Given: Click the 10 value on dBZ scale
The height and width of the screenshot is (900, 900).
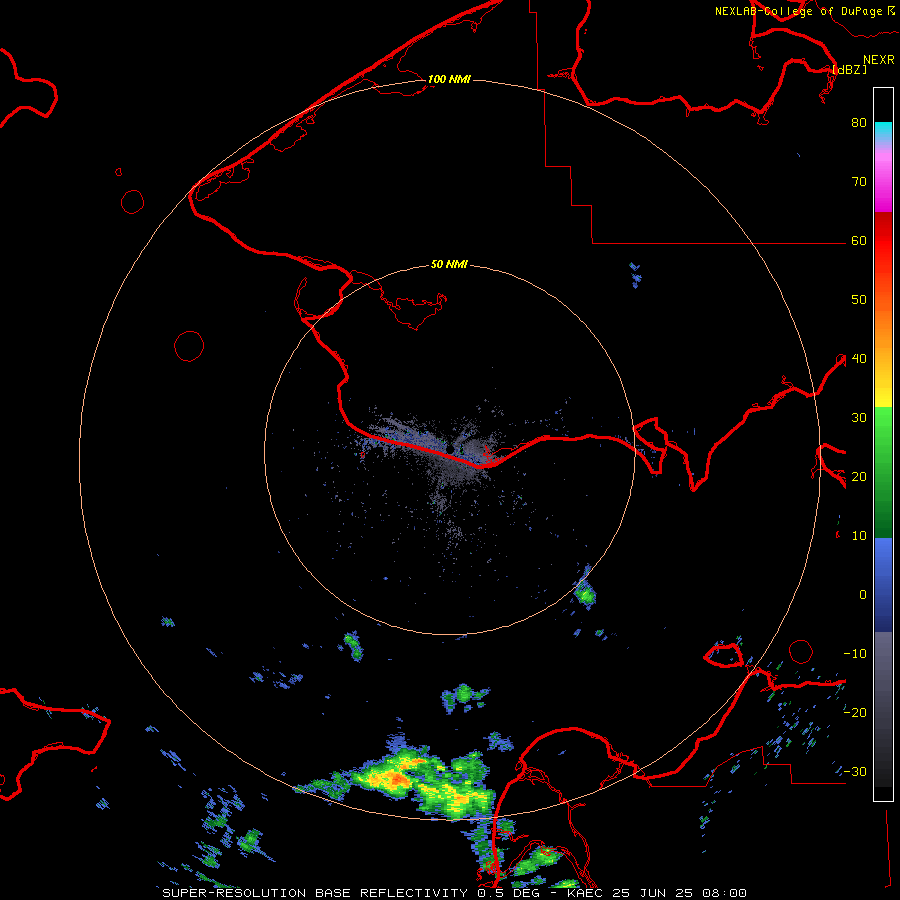Looking at the screenshot, I should tap(859, 536).
